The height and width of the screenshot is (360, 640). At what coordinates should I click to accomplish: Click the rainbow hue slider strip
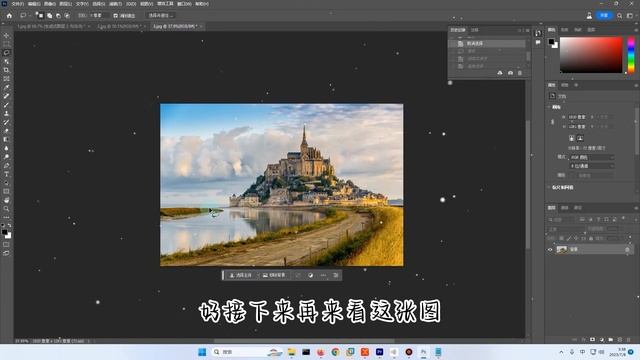(x=631, y=55)
